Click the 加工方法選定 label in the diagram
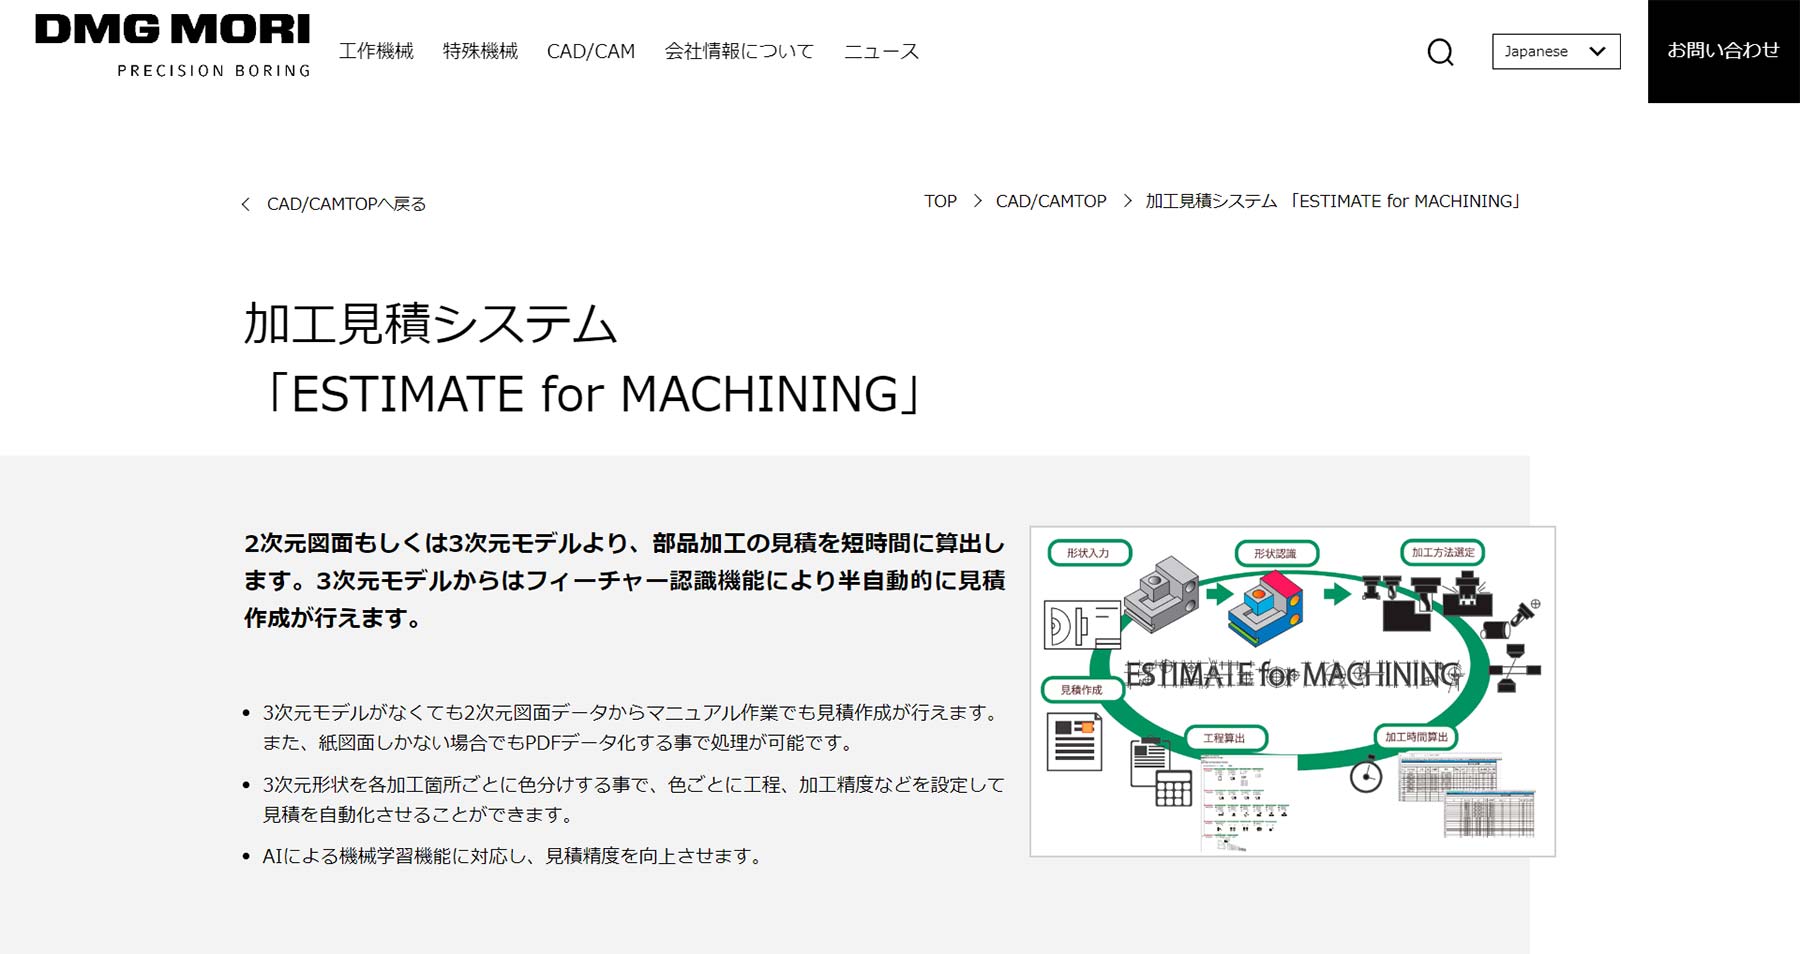This screenshot has width=1800, height=954. (x=1443, y=552)
